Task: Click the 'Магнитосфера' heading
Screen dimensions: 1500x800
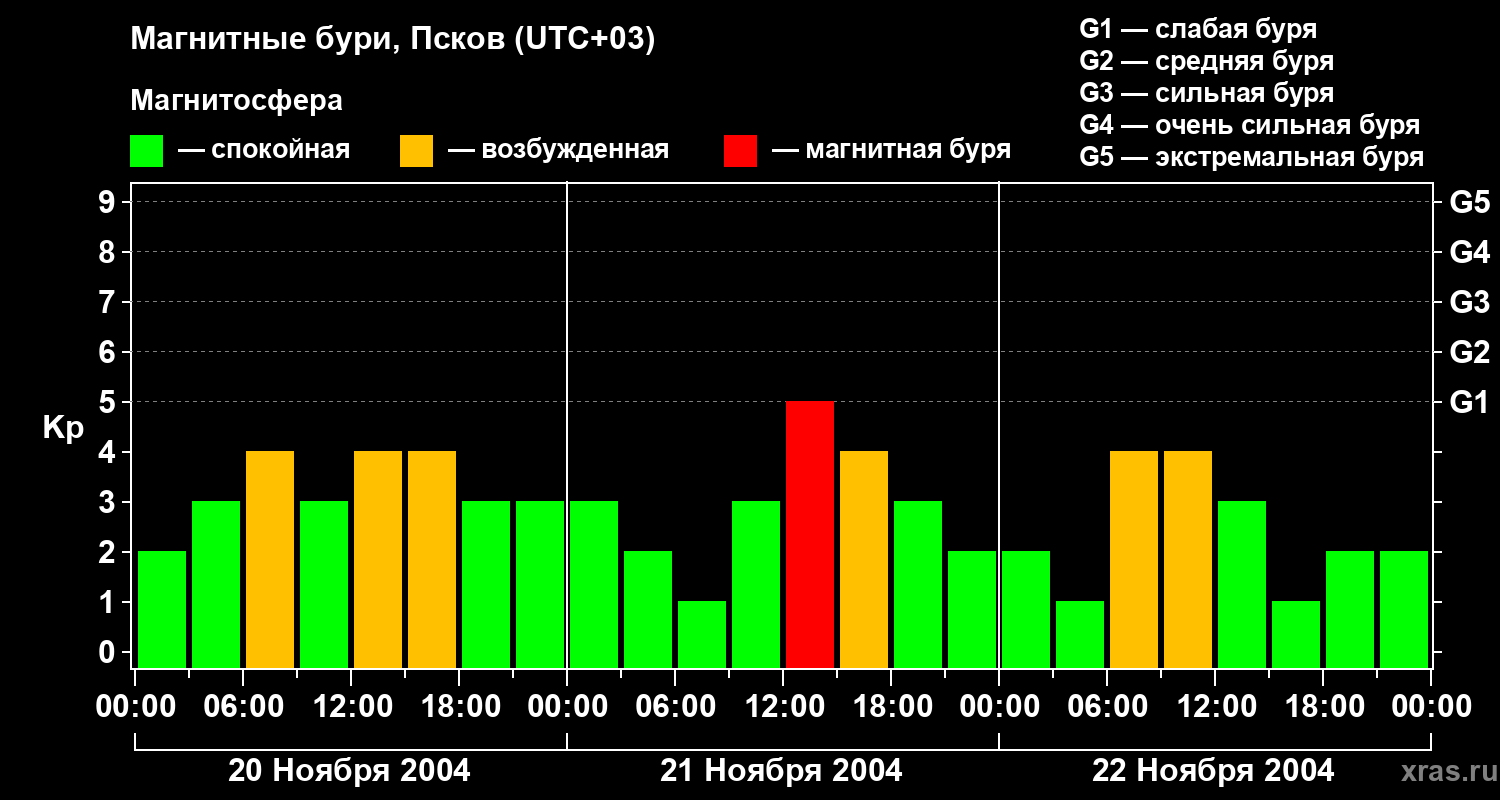Action: tap(236, 101)
